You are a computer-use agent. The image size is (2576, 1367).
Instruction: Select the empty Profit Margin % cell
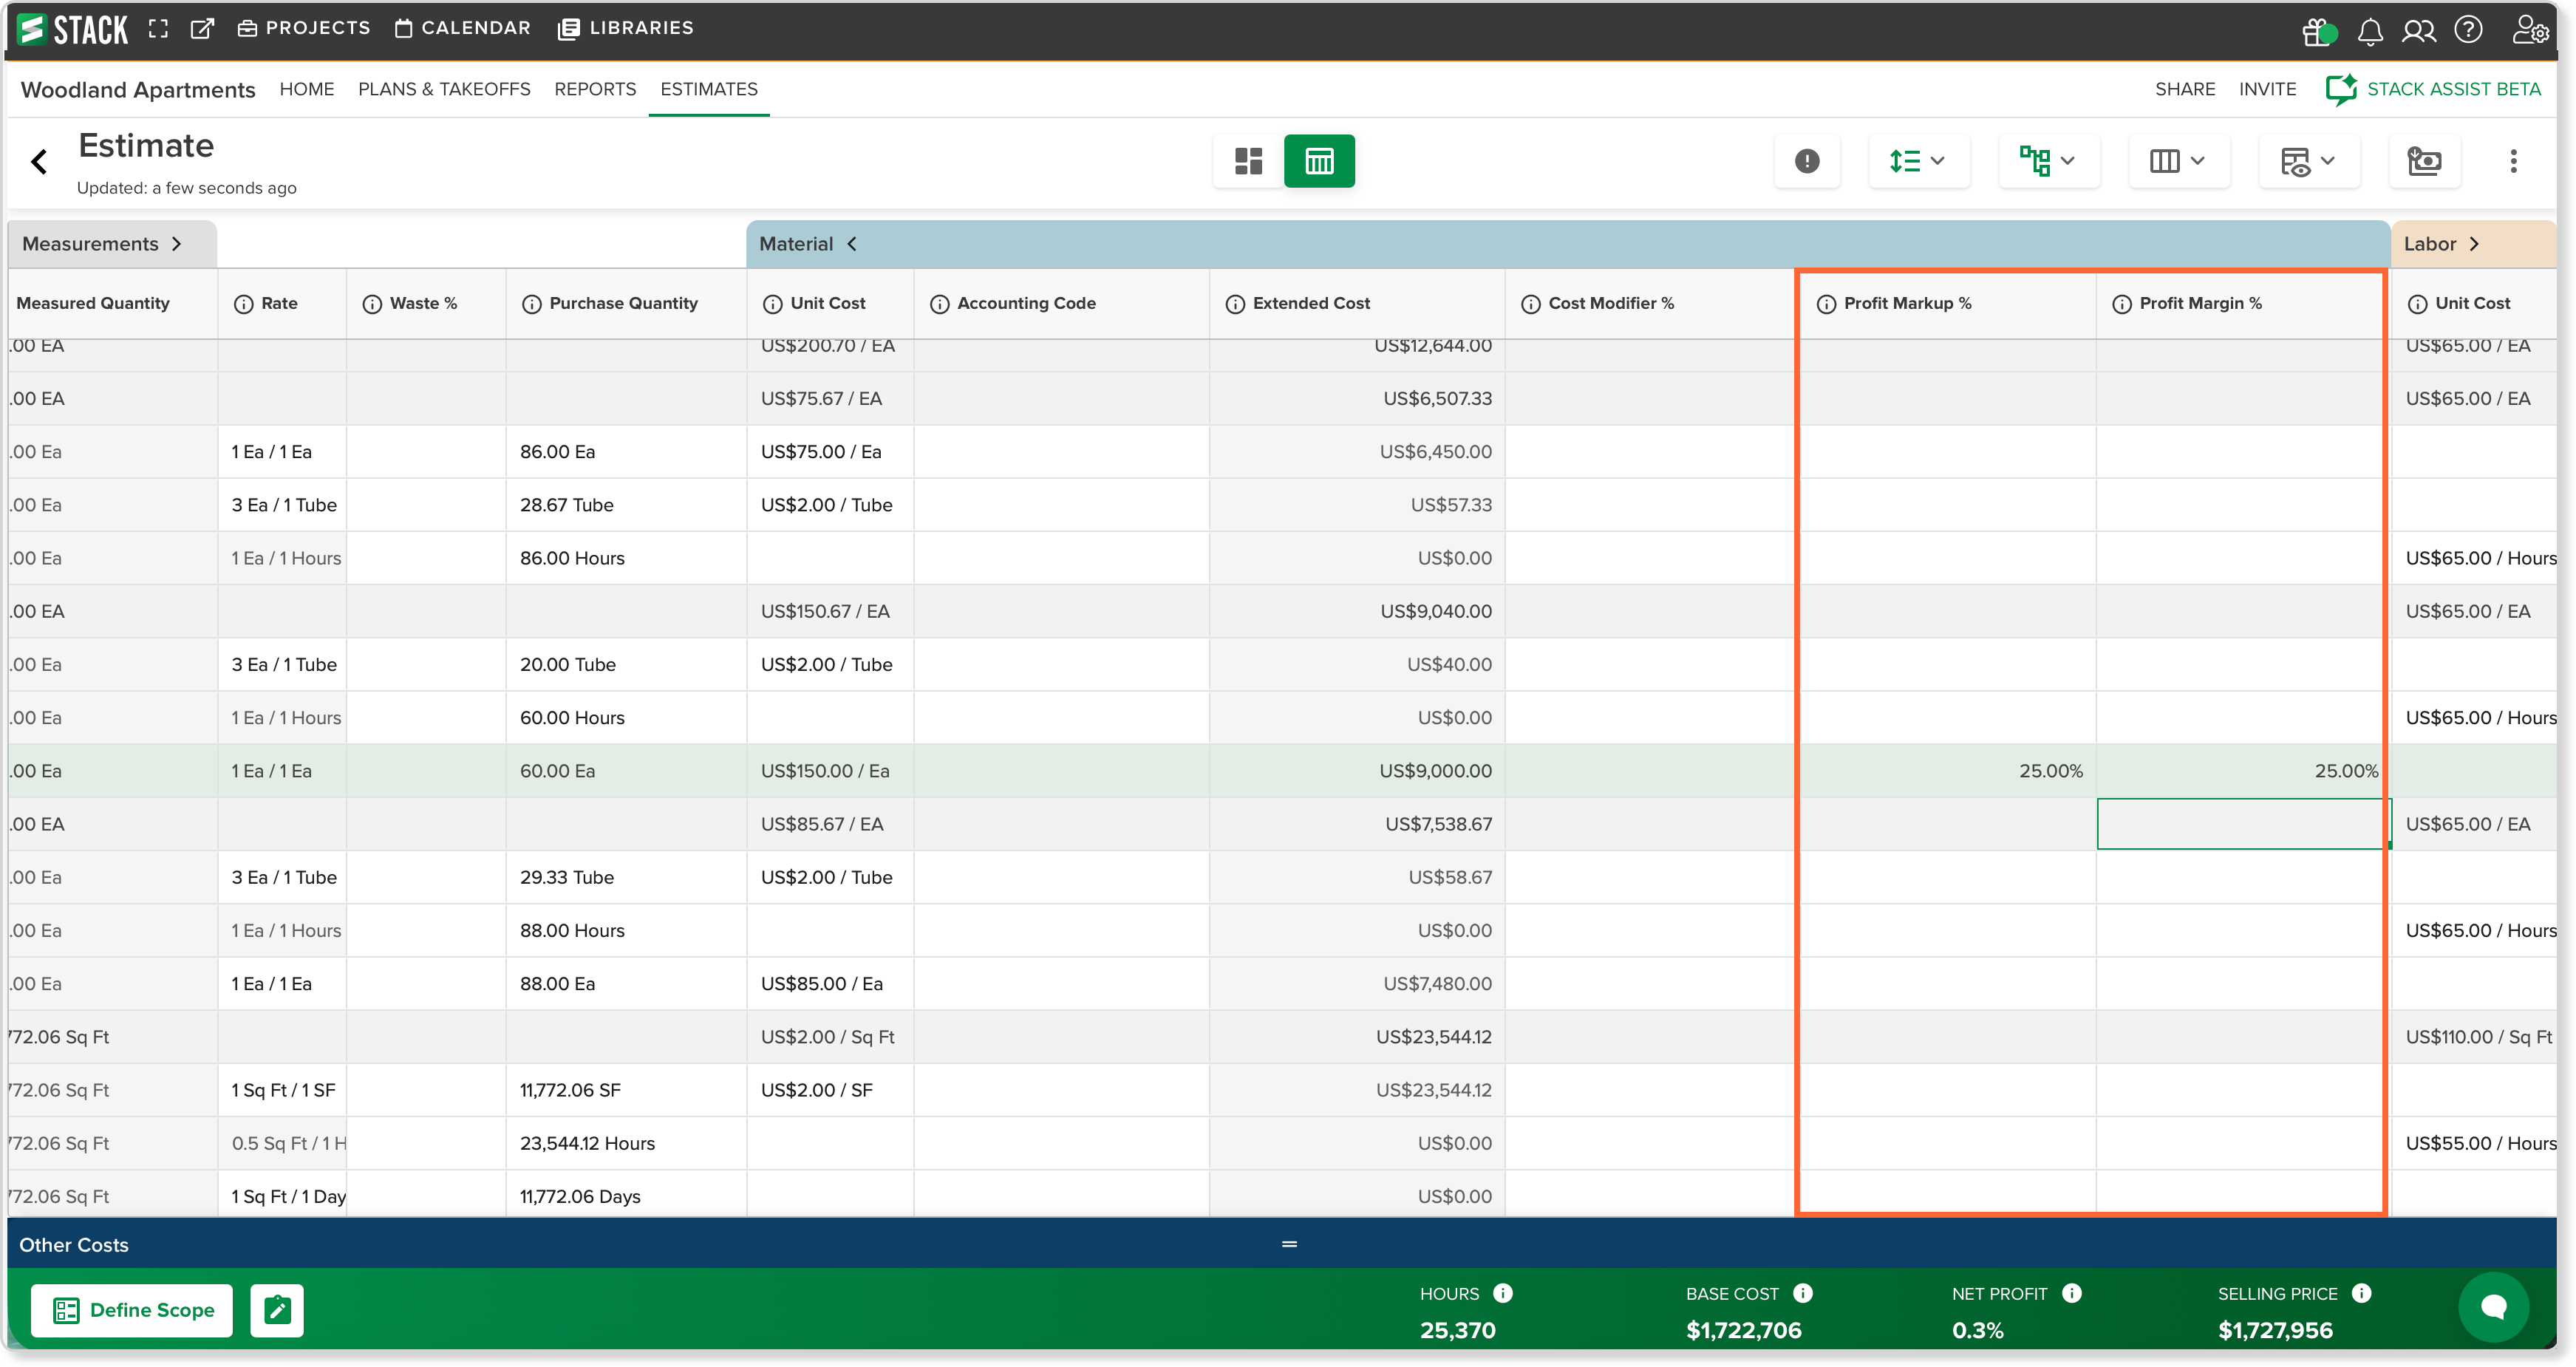[2241, 824]
